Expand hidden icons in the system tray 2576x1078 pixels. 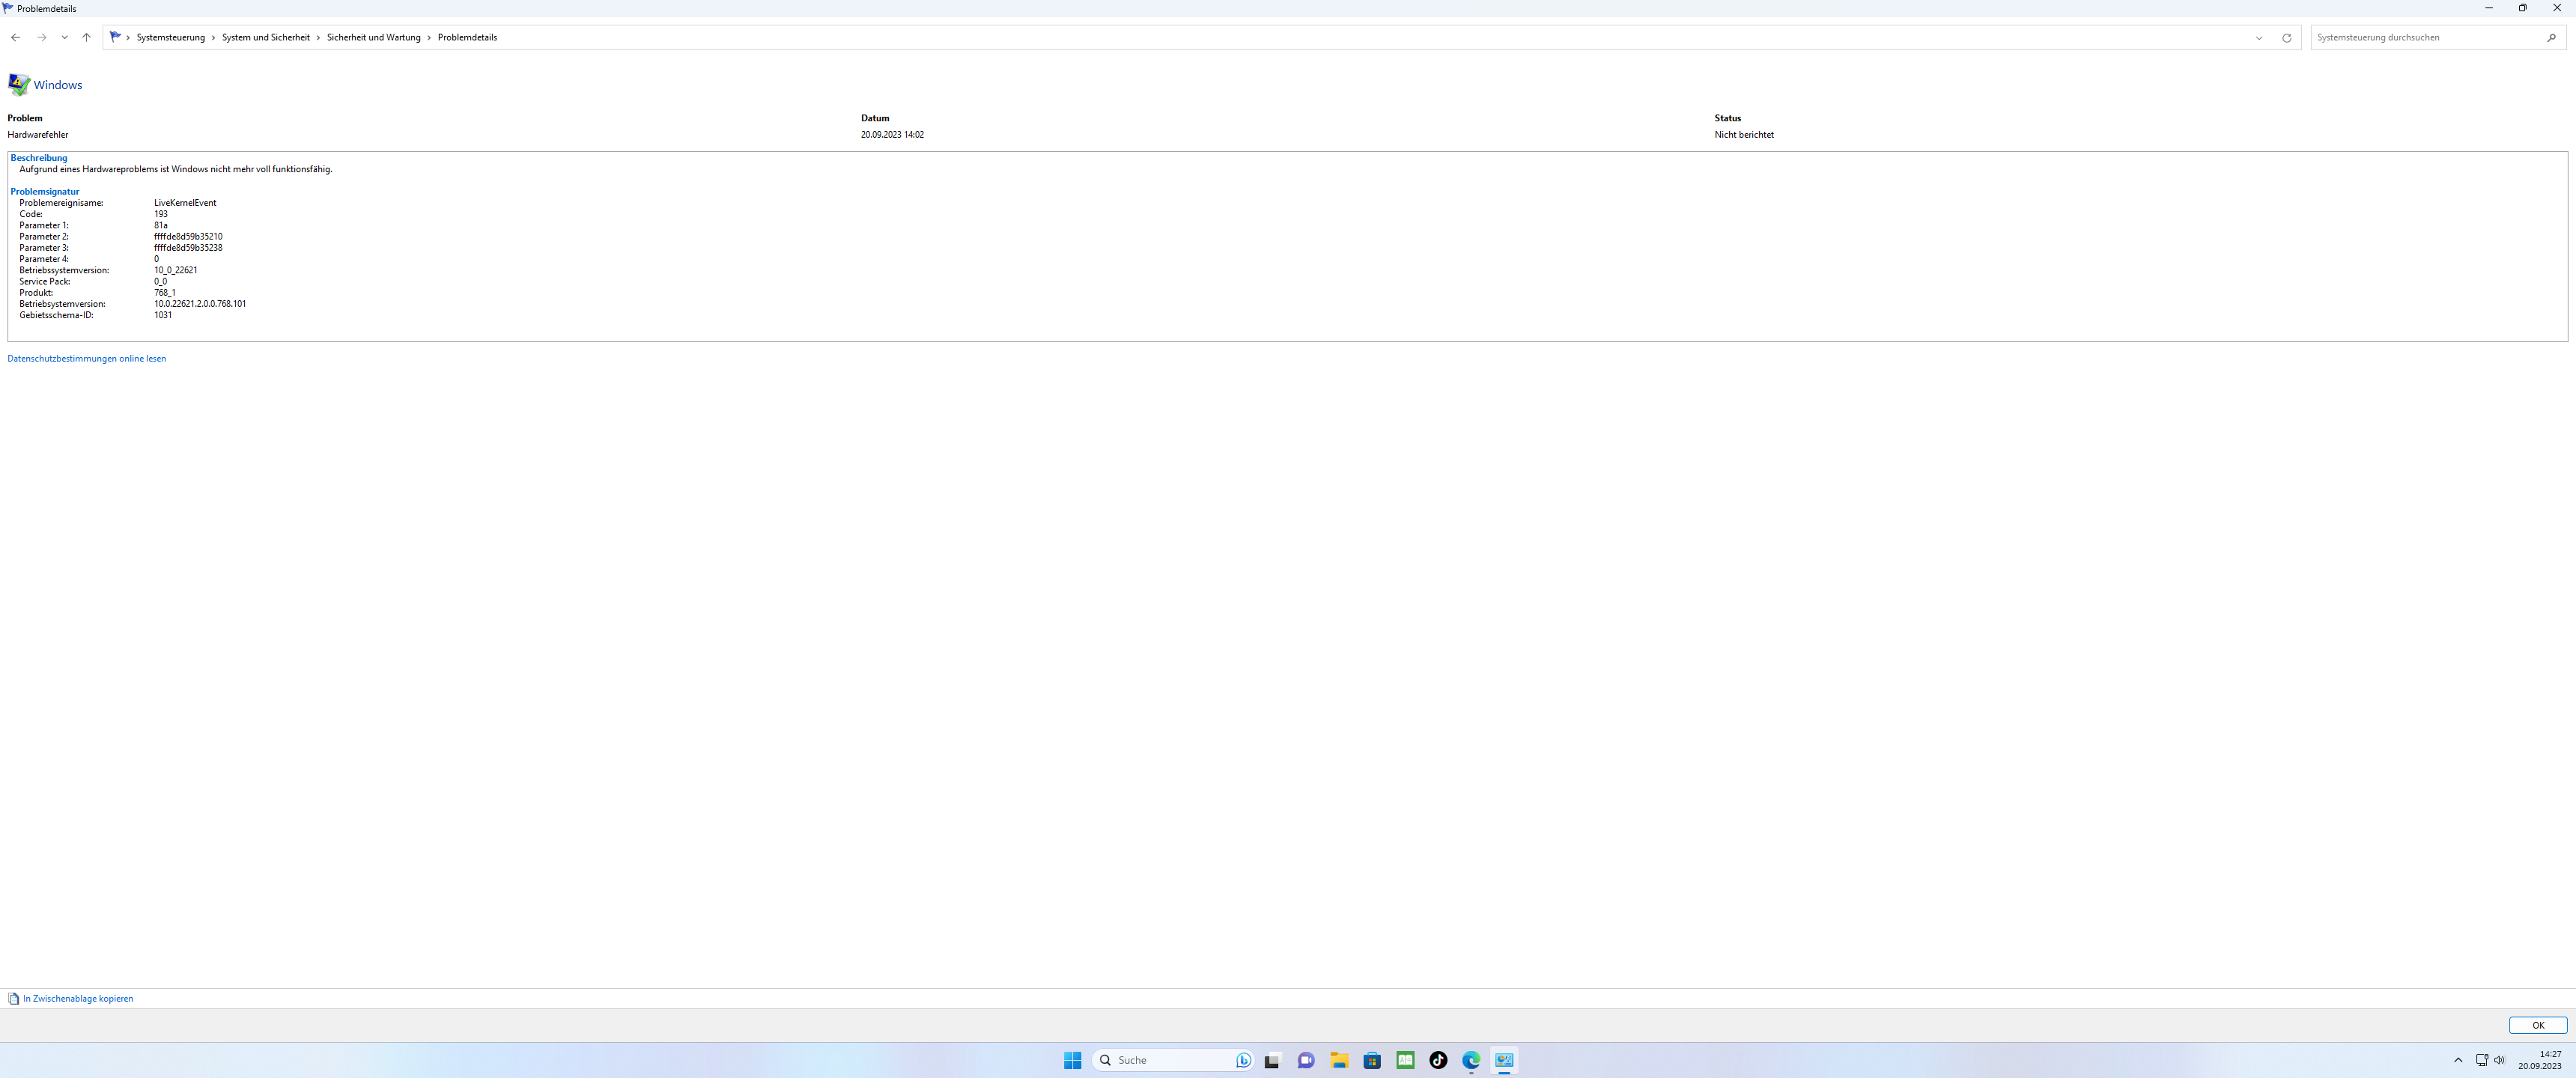2458,1060
